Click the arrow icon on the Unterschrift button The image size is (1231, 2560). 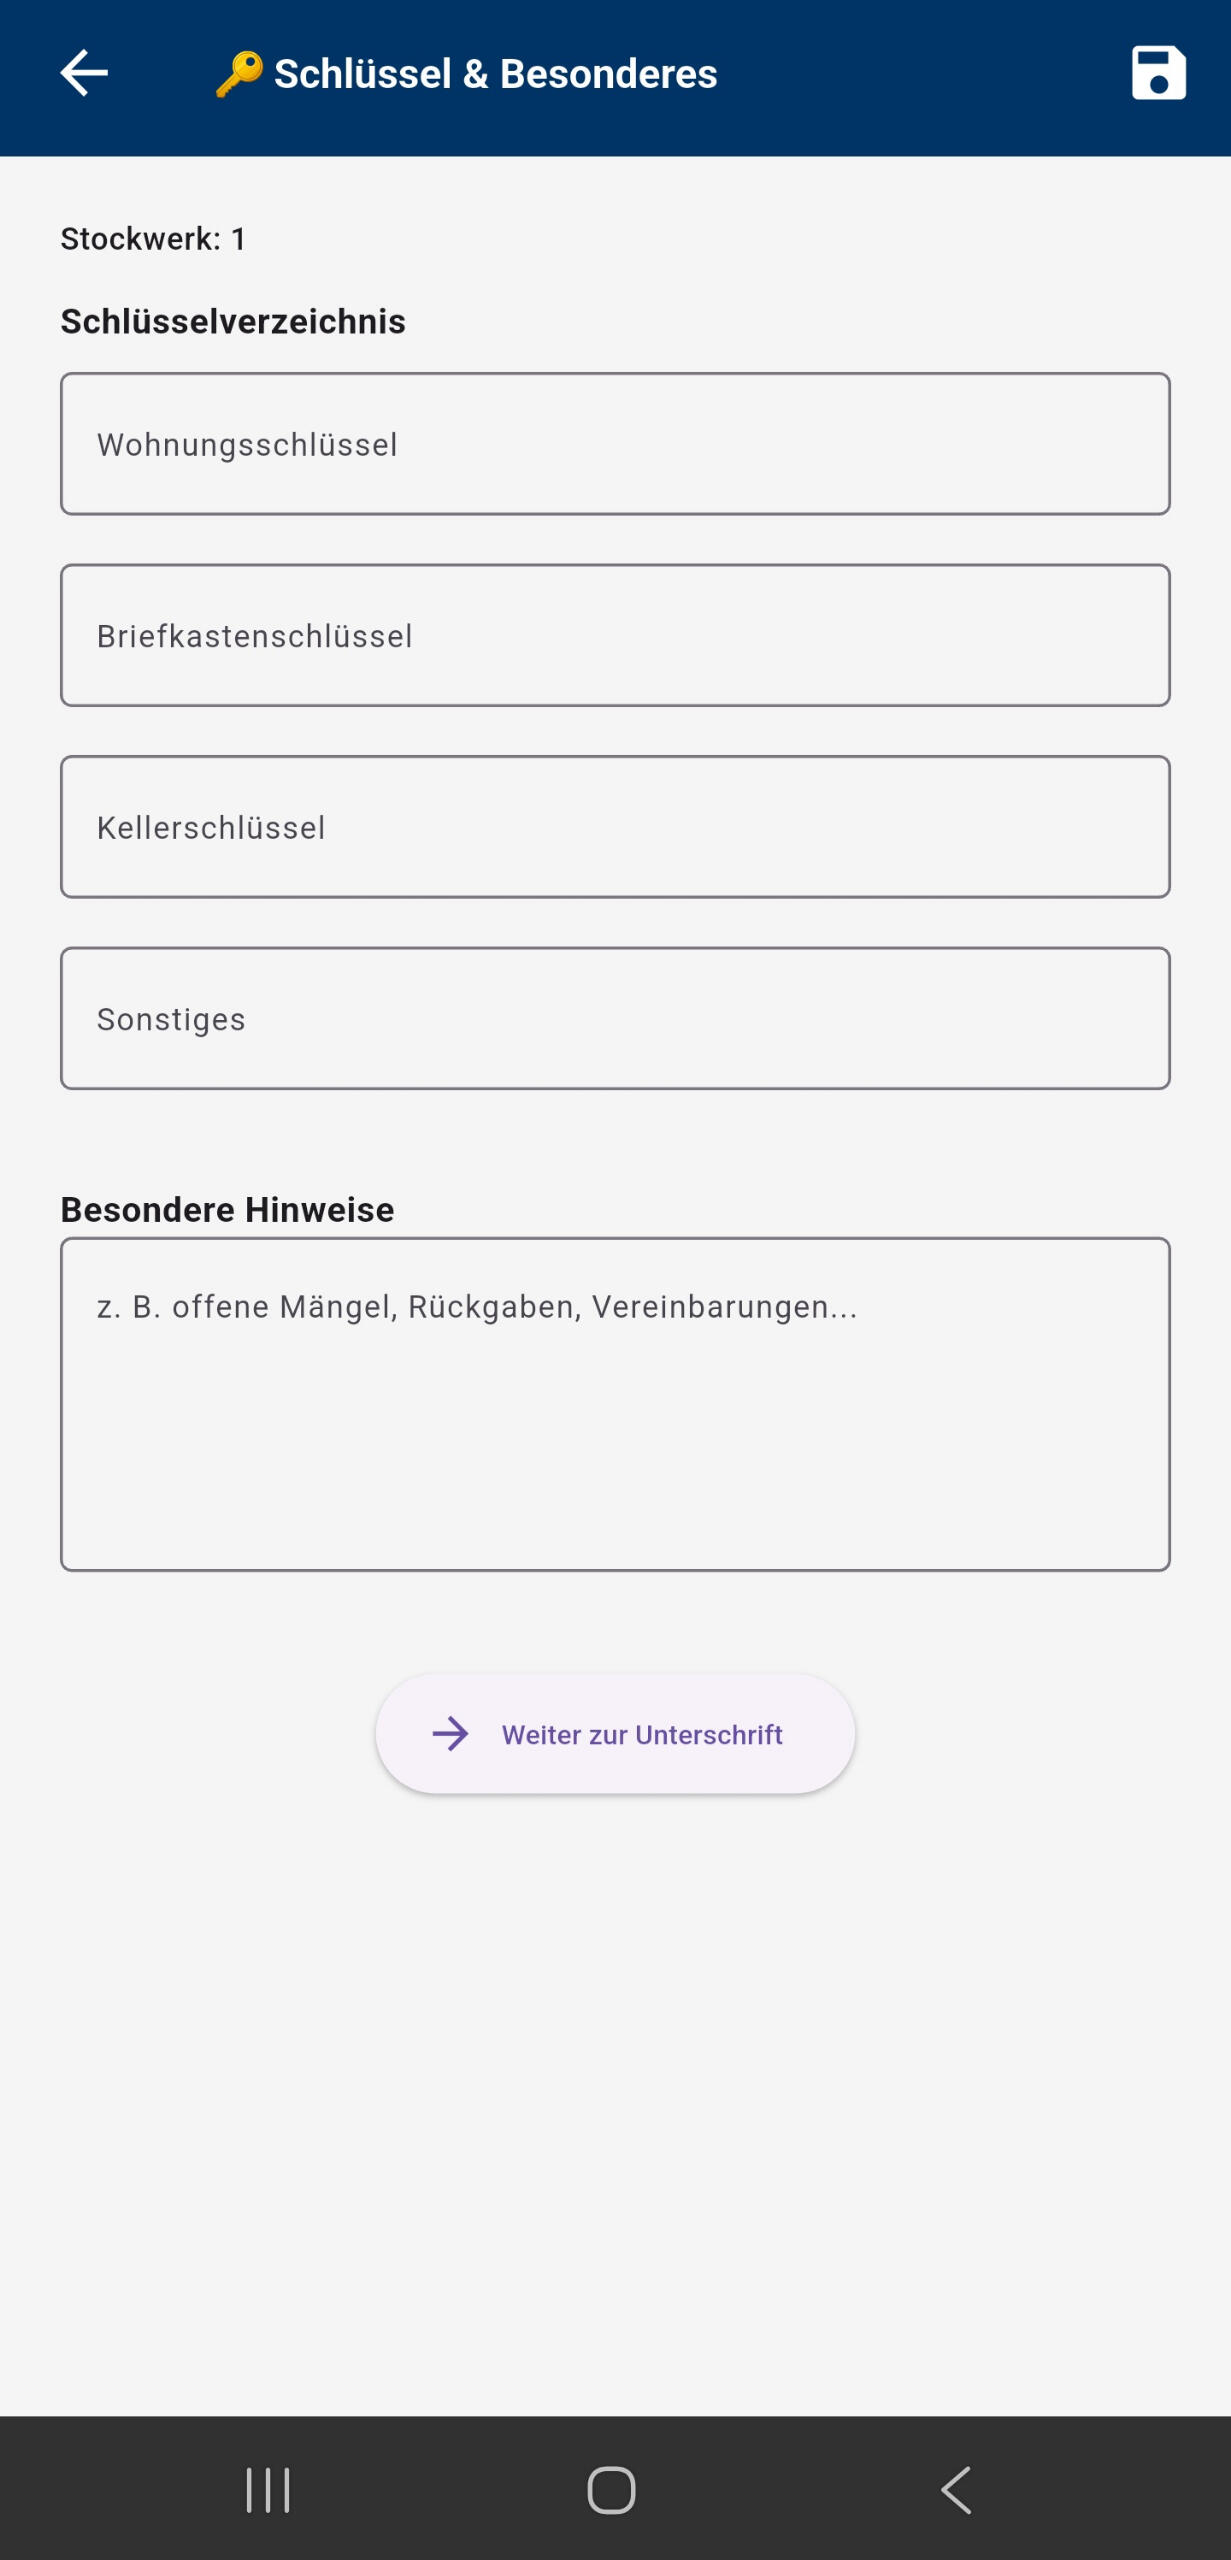(x=450, y=1734)
